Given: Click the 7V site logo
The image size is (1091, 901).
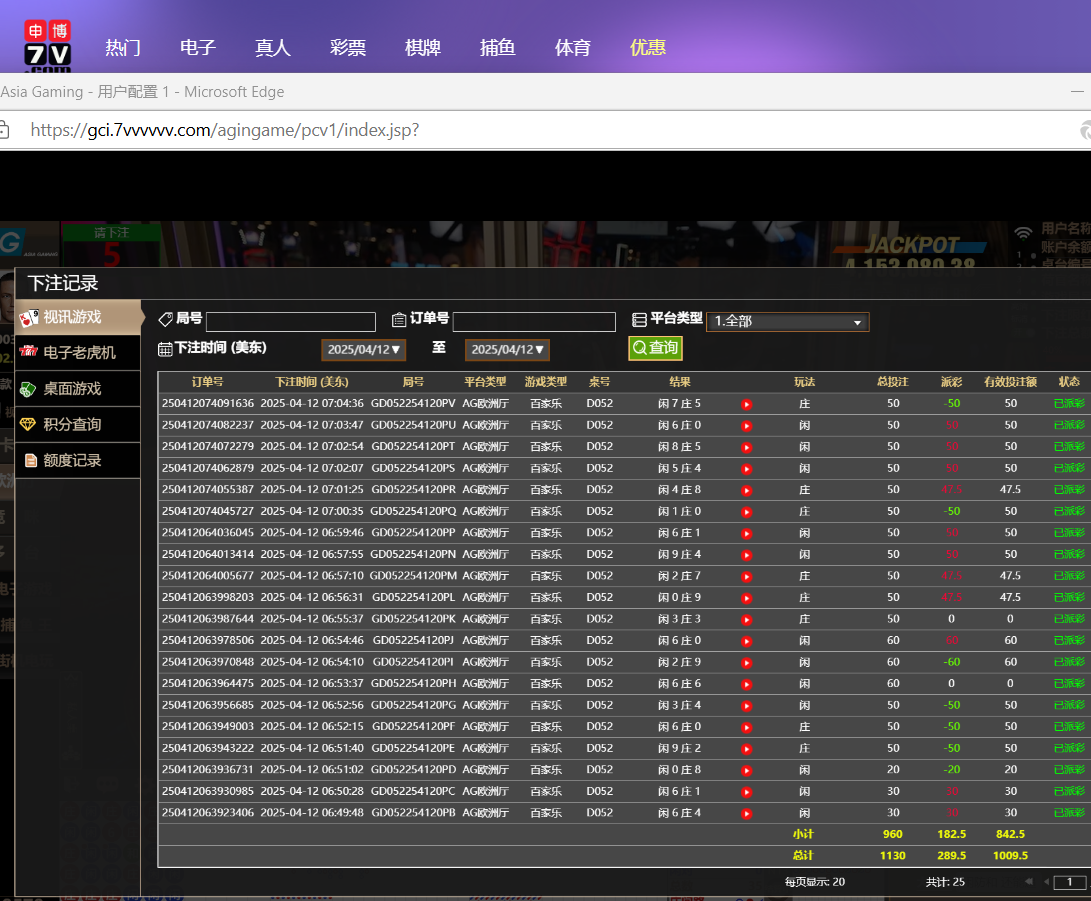Looking at the screenshot, I should 47,45.
